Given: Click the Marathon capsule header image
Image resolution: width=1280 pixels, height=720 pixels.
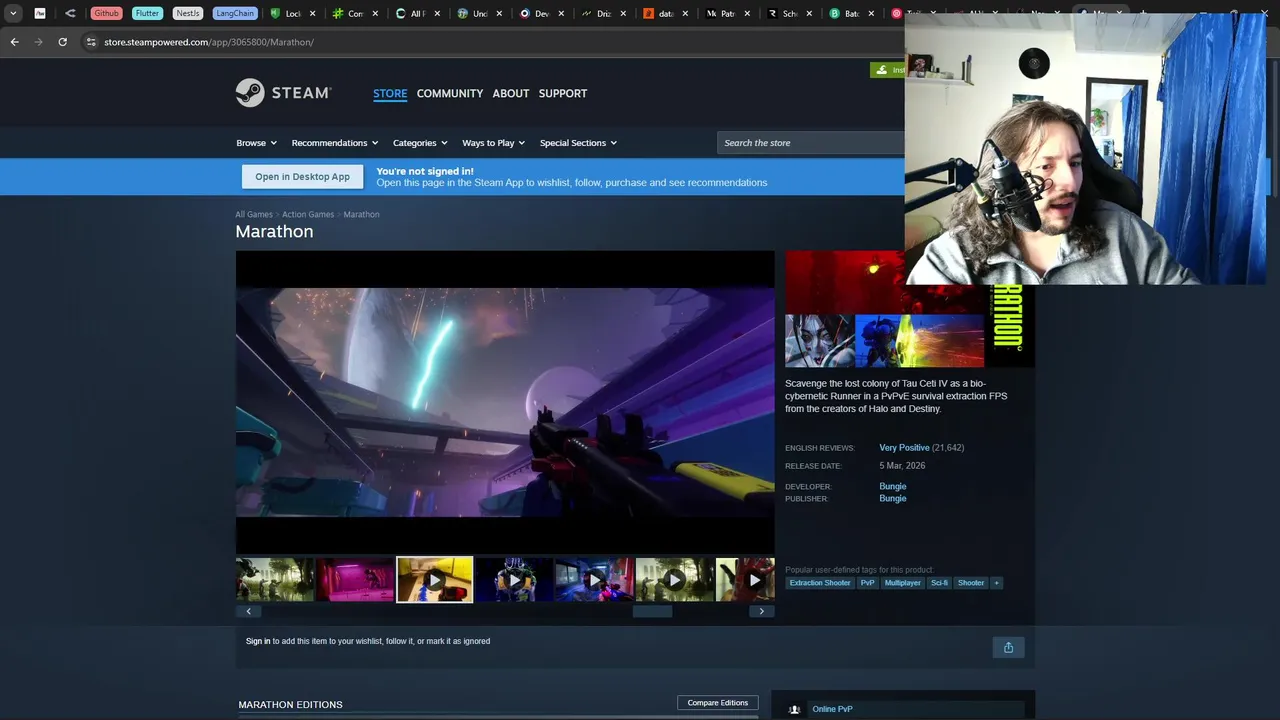Looking at the screenshot, I should pos(910,310).
